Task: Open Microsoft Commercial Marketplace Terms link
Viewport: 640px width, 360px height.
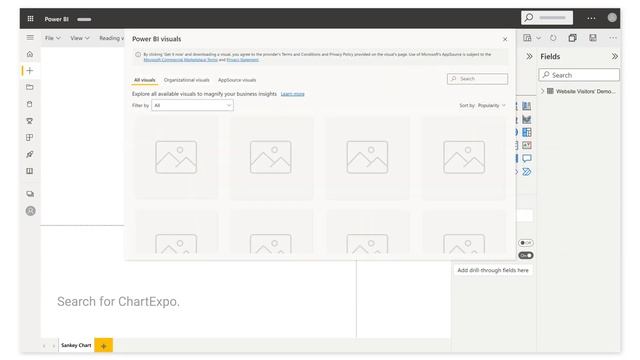Action: [x=180, y=60]
